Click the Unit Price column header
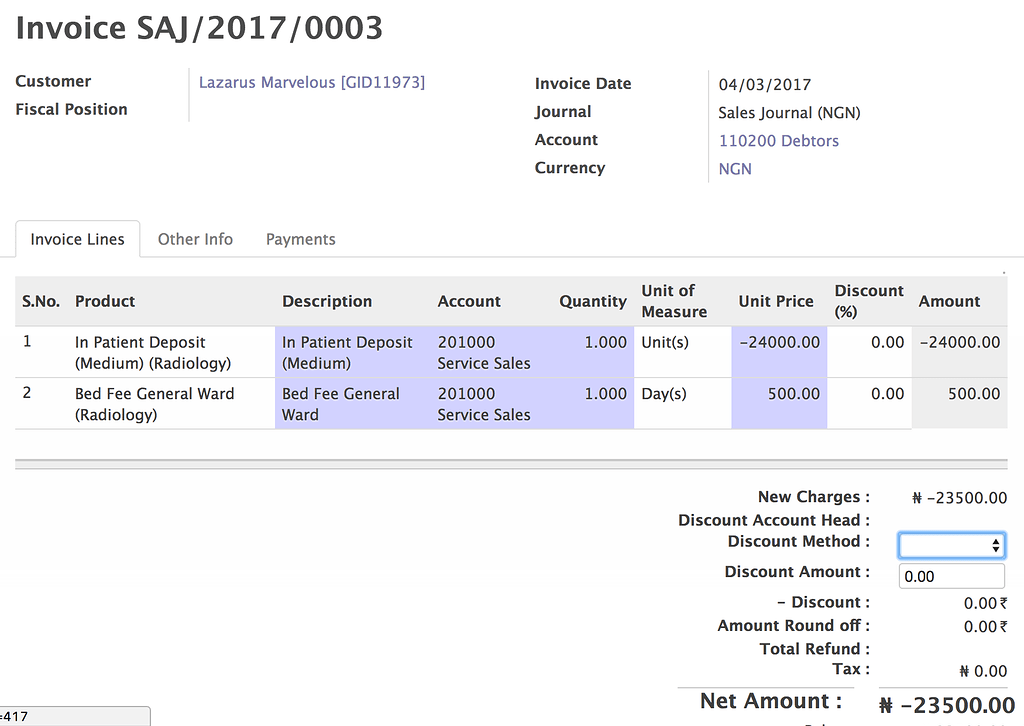This screenshot has height=726, width=1024. pos(775,301)
